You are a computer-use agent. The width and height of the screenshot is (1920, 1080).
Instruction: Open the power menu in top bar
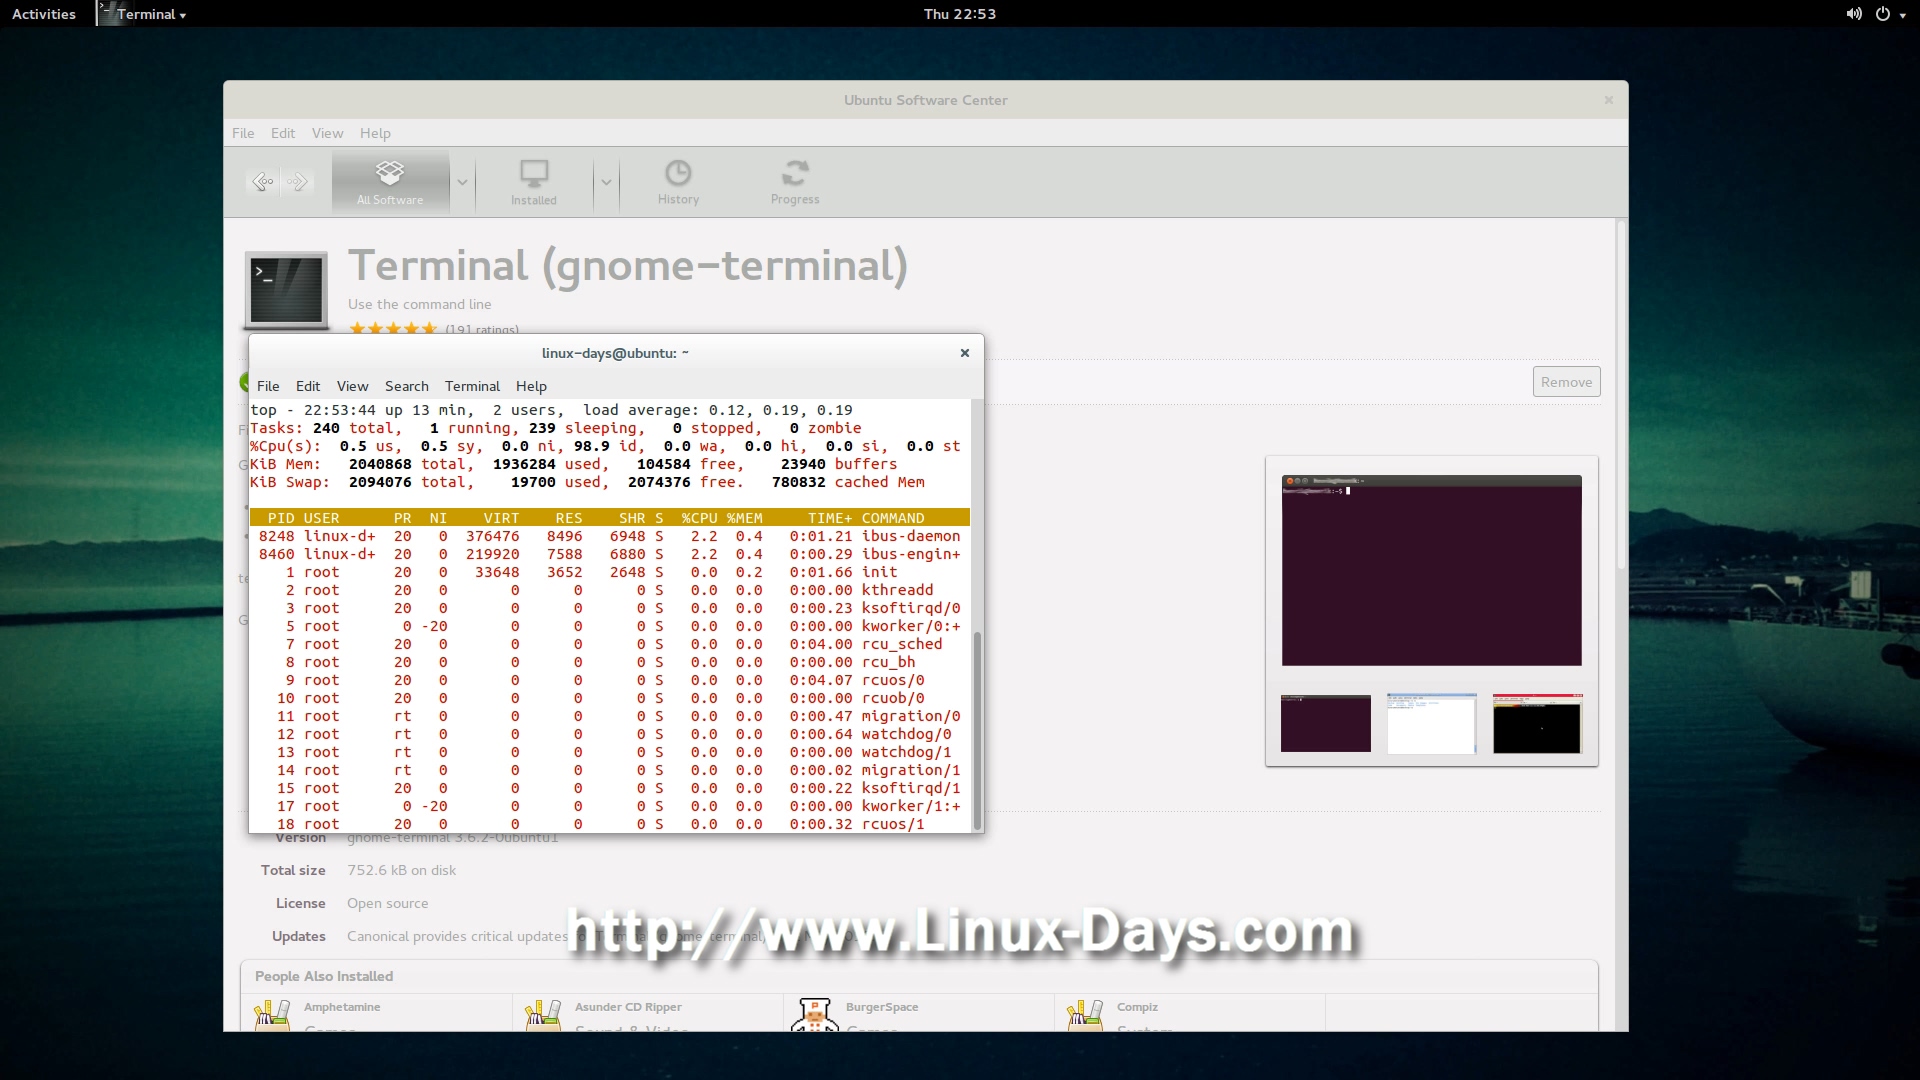(x=1890, y=14)
